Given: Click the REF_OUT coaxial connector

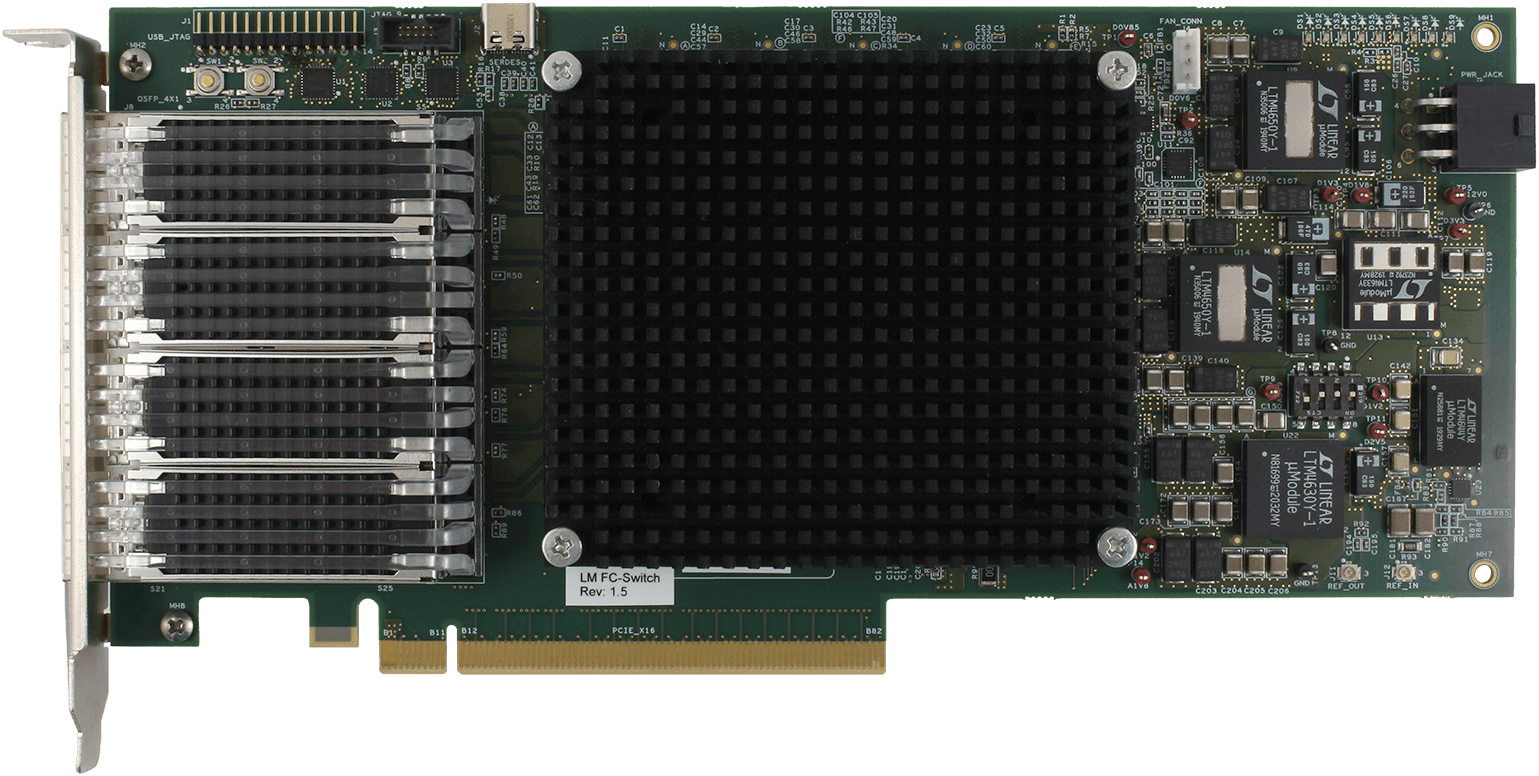Looking at the screenshot, I should [x=1349, y=573].
